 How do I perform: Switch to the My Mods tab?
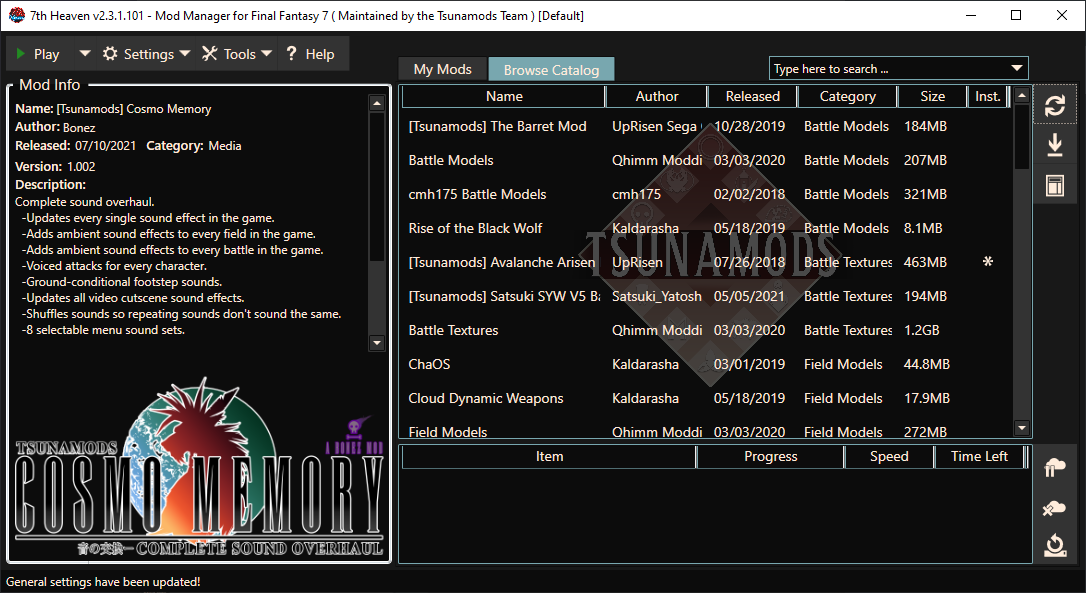point(443,69)
